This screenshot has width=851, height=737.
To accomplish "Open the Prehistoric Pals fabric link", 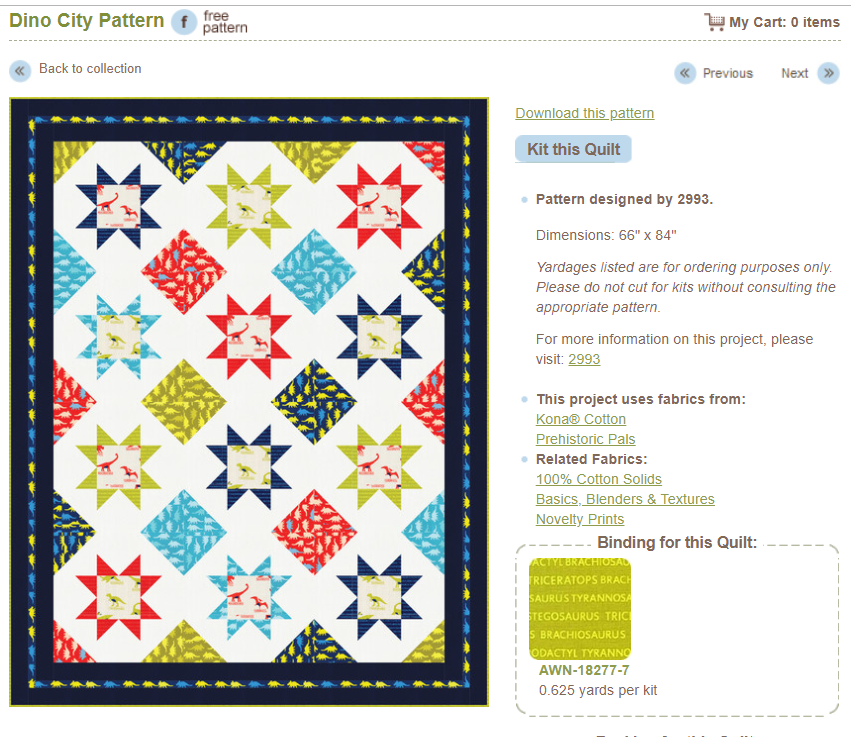I will click(x=585, y=439).
